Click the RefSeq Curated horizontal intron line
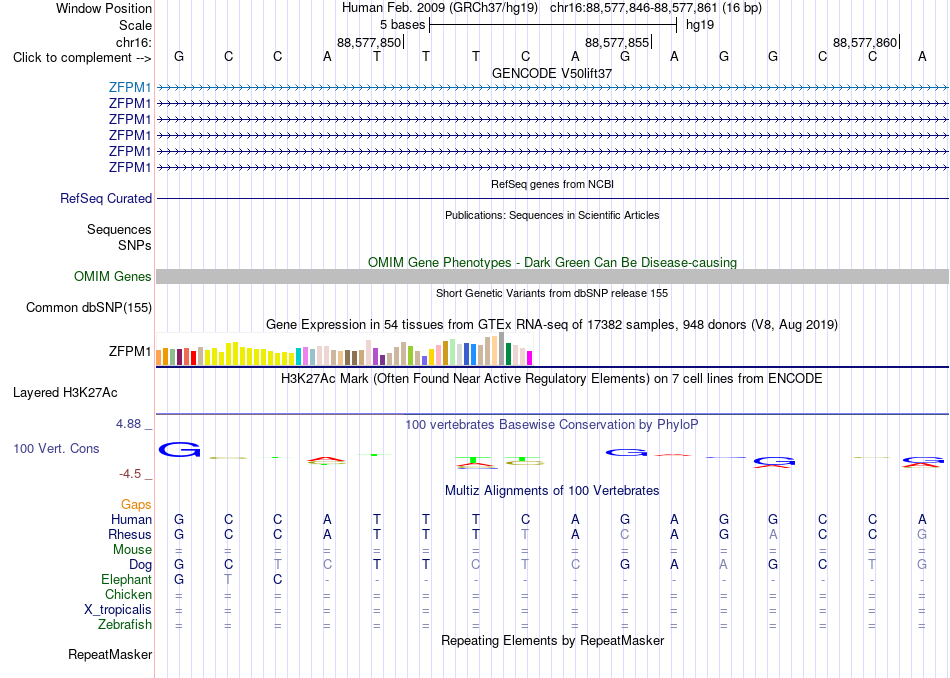 pos(552,198)
